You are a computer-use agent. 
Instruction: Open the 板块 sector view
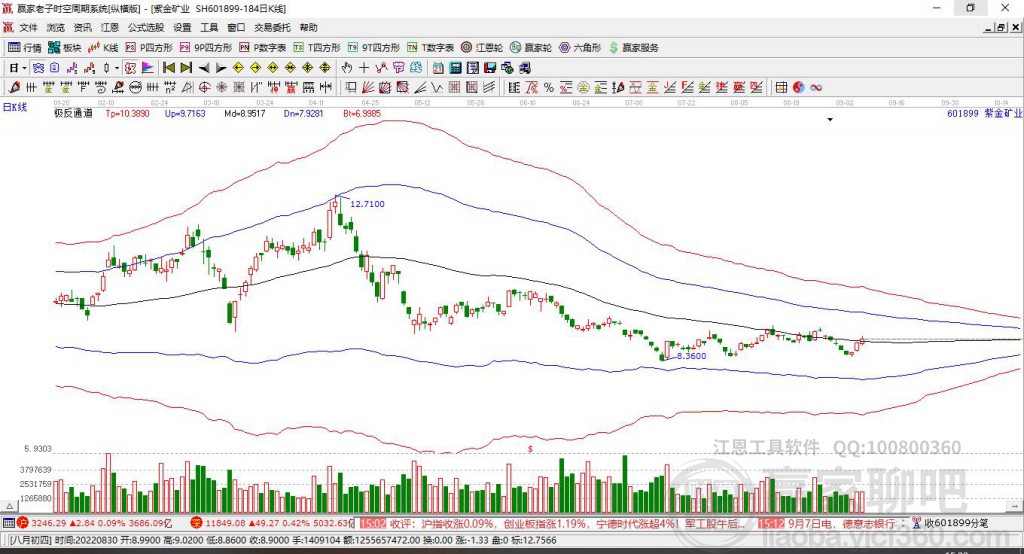click(65, 48)
